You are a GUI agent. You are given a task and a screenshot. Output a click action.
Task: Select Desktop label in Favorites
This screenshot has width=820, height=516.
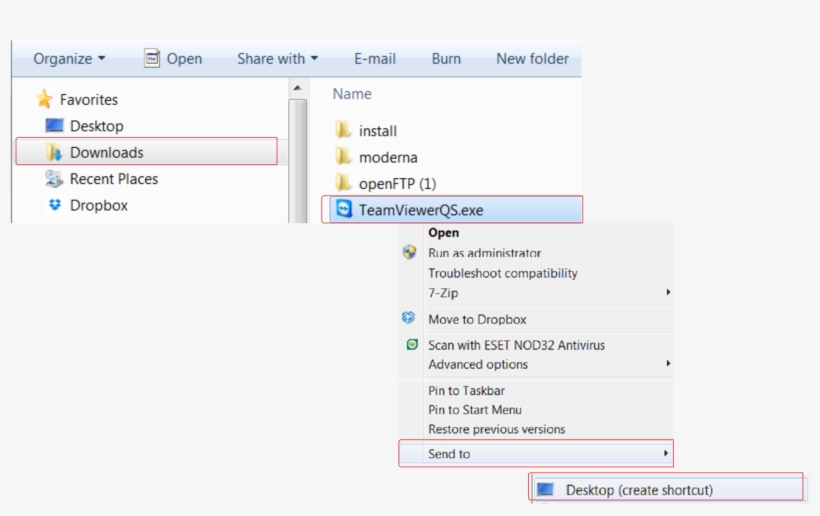coord(97,126)
